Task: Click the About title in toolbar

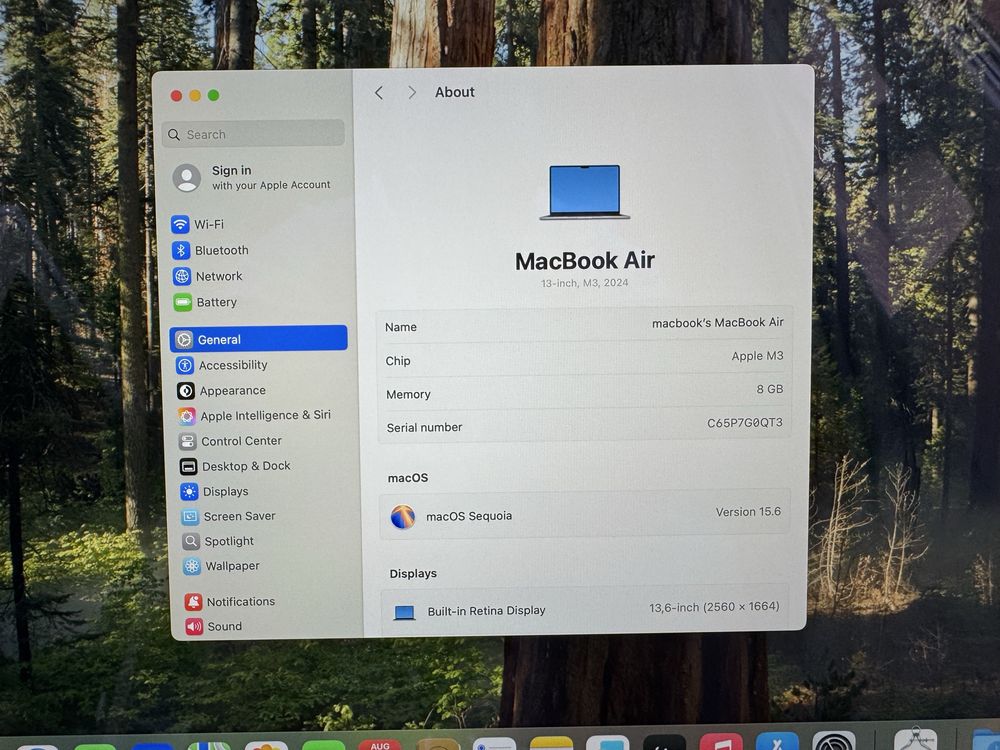Action: click(455, 92)
